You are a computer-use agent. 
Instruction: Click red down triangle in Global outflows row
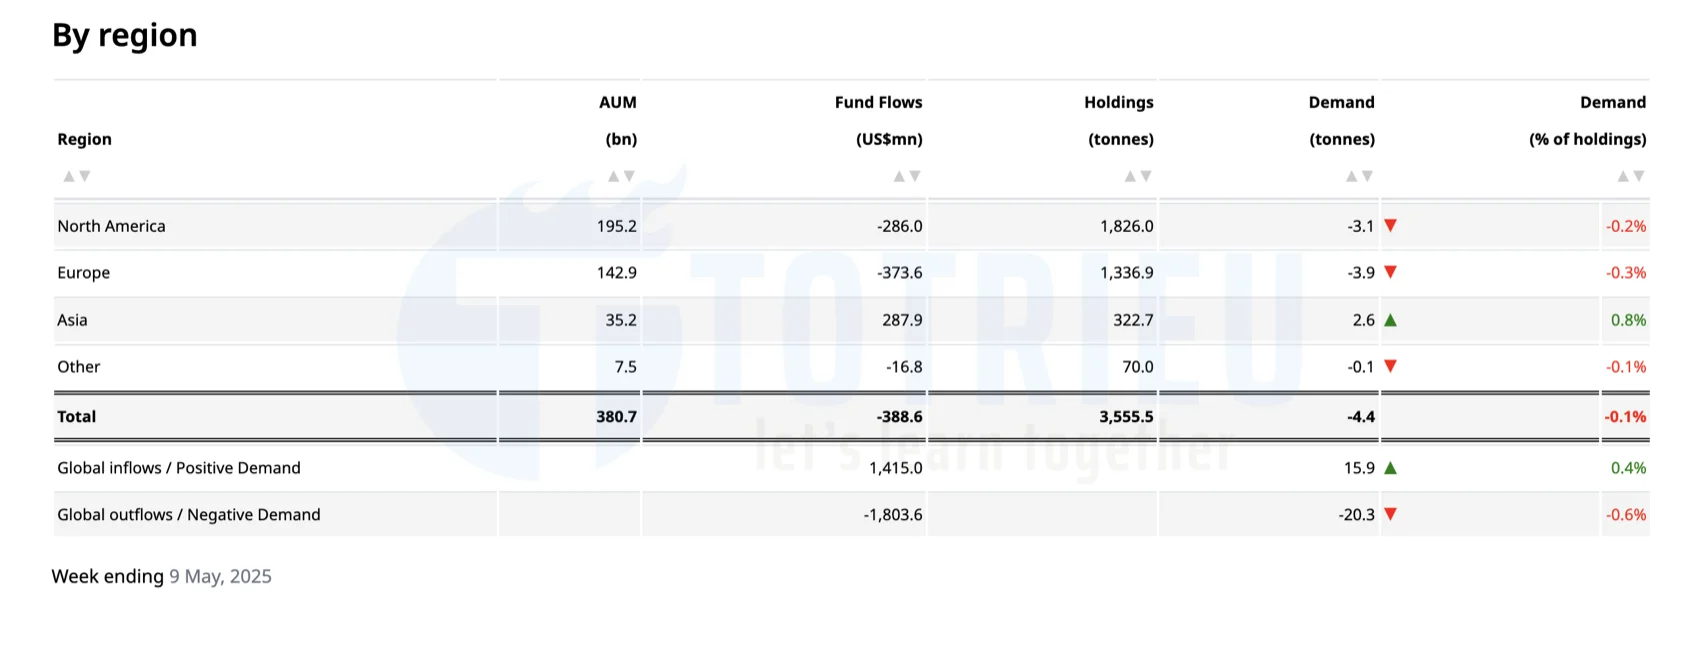coord(1390,514)
